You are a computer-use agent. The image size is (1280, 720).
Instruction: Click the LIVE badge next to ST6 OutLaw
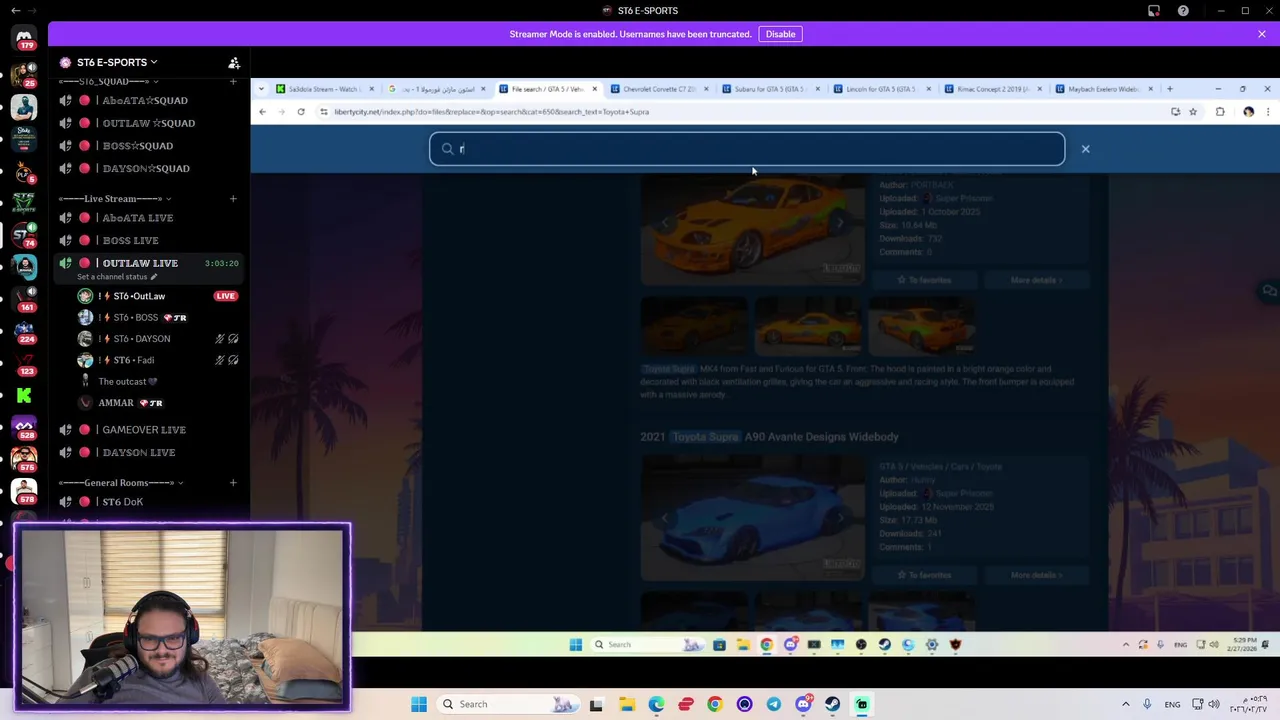click(225, 296)
